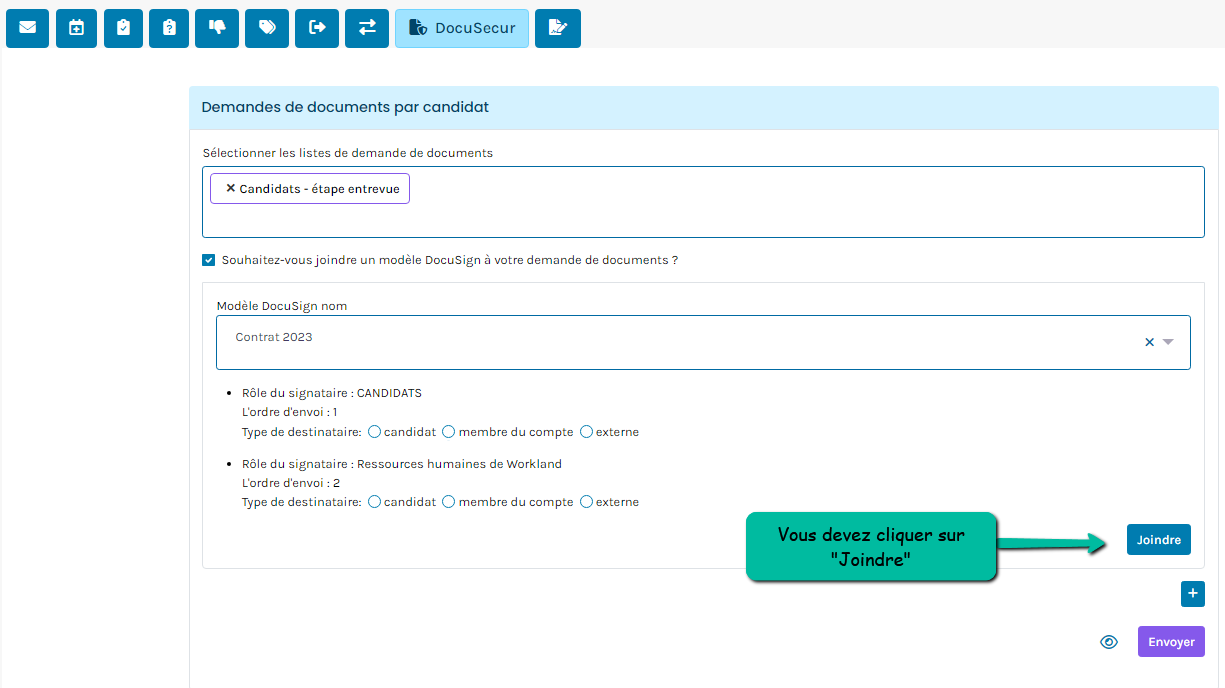The height and width of the screenshot is (688, 1225).
Task: Select 'externe' for Ressources humaines de Workland
Action: click(x=586, y=502)
